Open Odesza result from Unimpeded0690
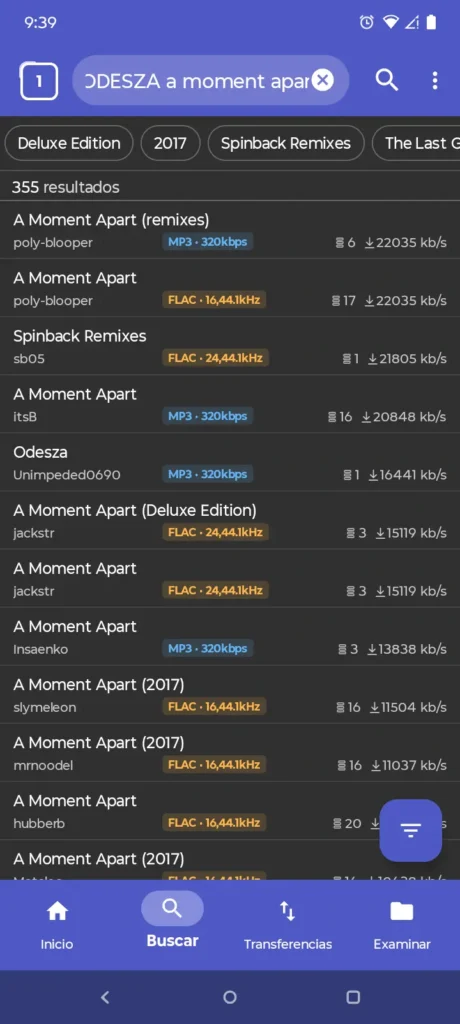The width and height of the screenshot is (460, 1024). (x=230, y=462)
